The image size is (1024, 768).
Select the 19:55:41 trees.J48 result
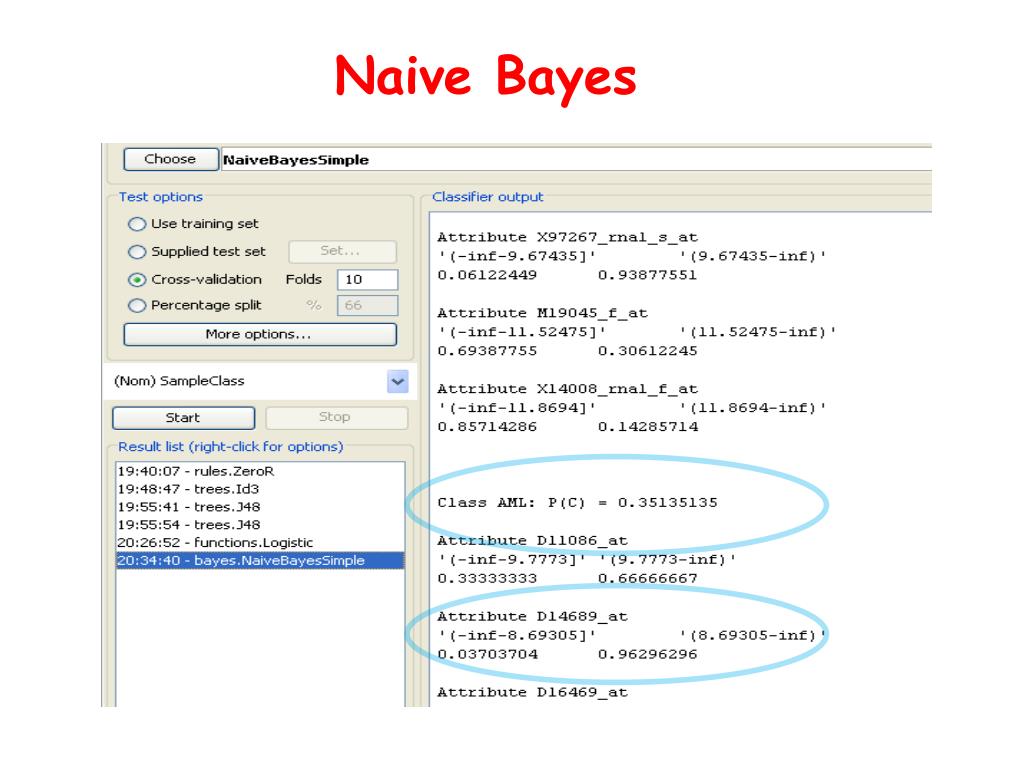click(x=188, y=507)
